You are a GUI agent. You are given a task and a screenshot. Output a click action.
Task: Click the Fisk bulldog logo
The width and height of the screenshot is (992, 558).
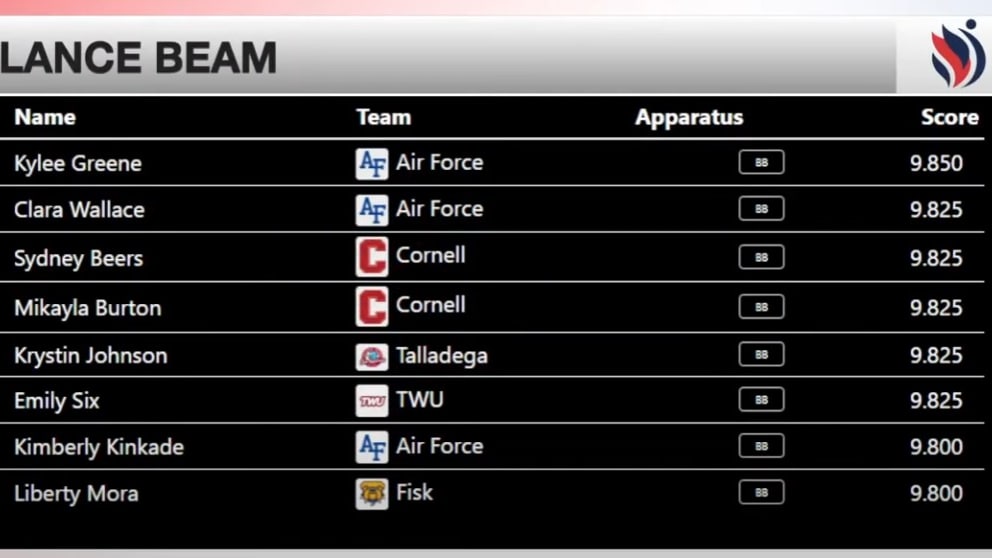click(372, 493)
